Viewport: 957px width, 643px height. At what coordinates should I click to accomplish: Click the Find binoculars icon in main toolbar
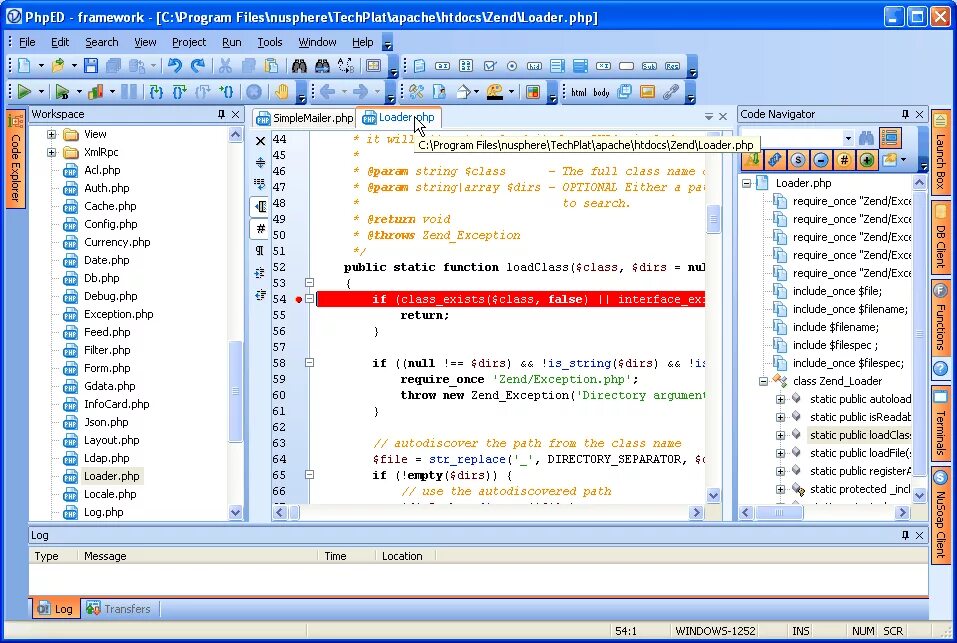pos(299,66)
